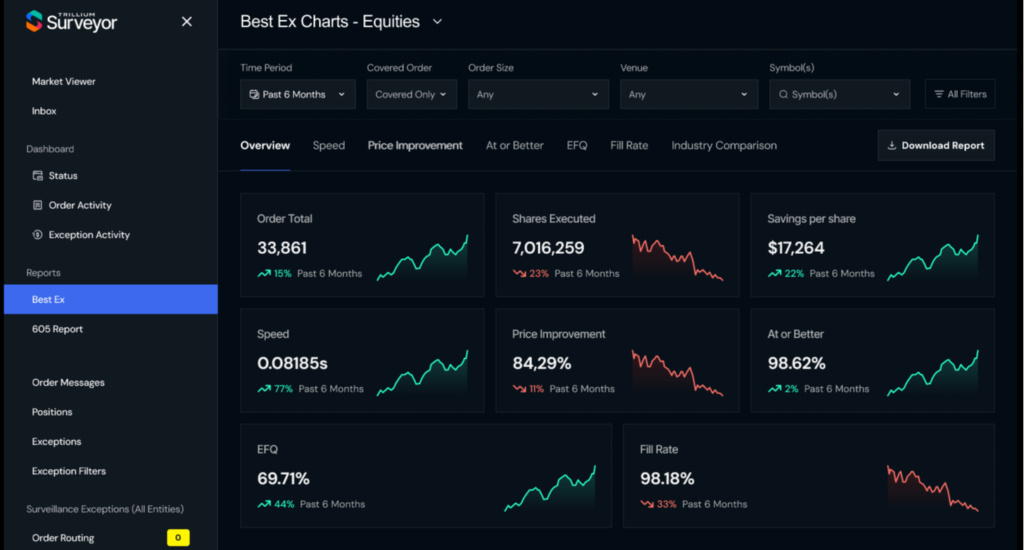
Task: Switch to the Price Improvement tab
Action: (415, 145)
